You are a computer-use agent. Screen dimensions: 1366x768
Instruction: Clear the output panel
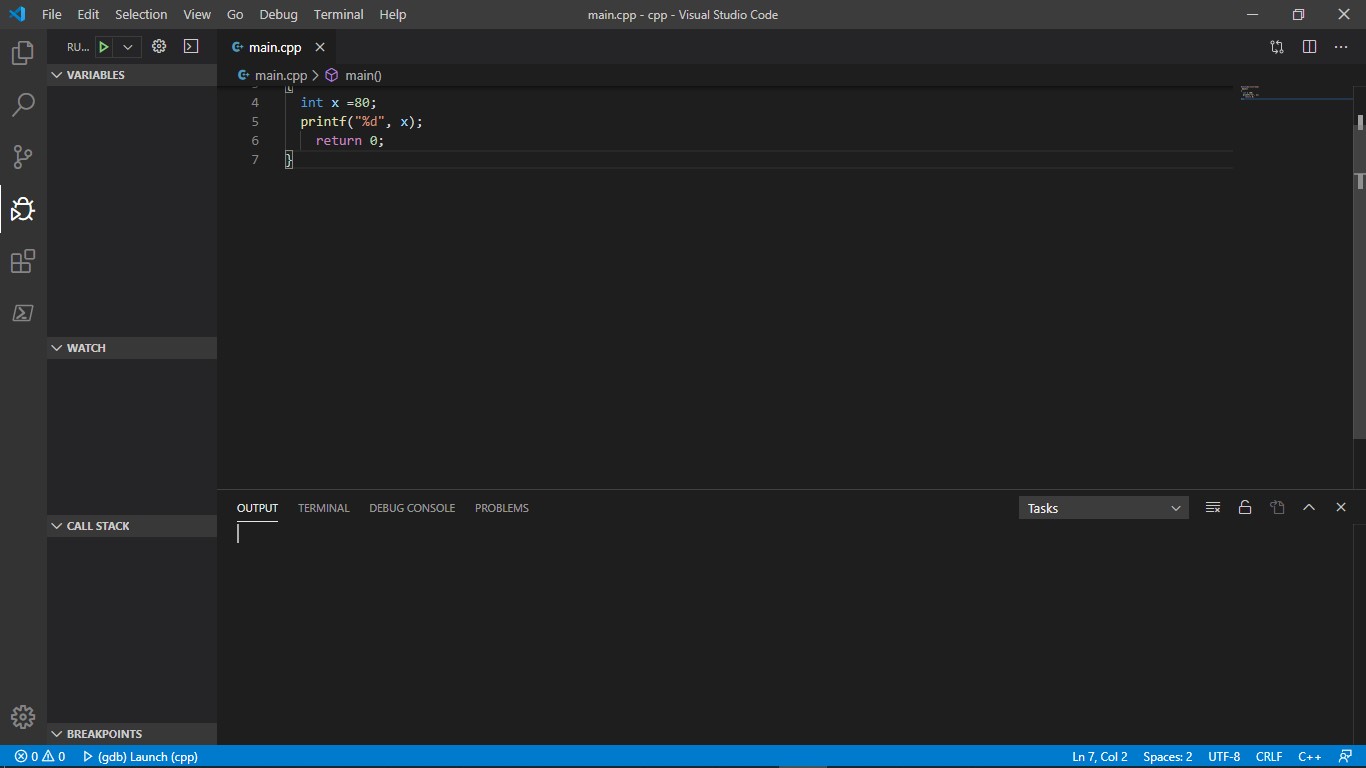point(1213,508)
